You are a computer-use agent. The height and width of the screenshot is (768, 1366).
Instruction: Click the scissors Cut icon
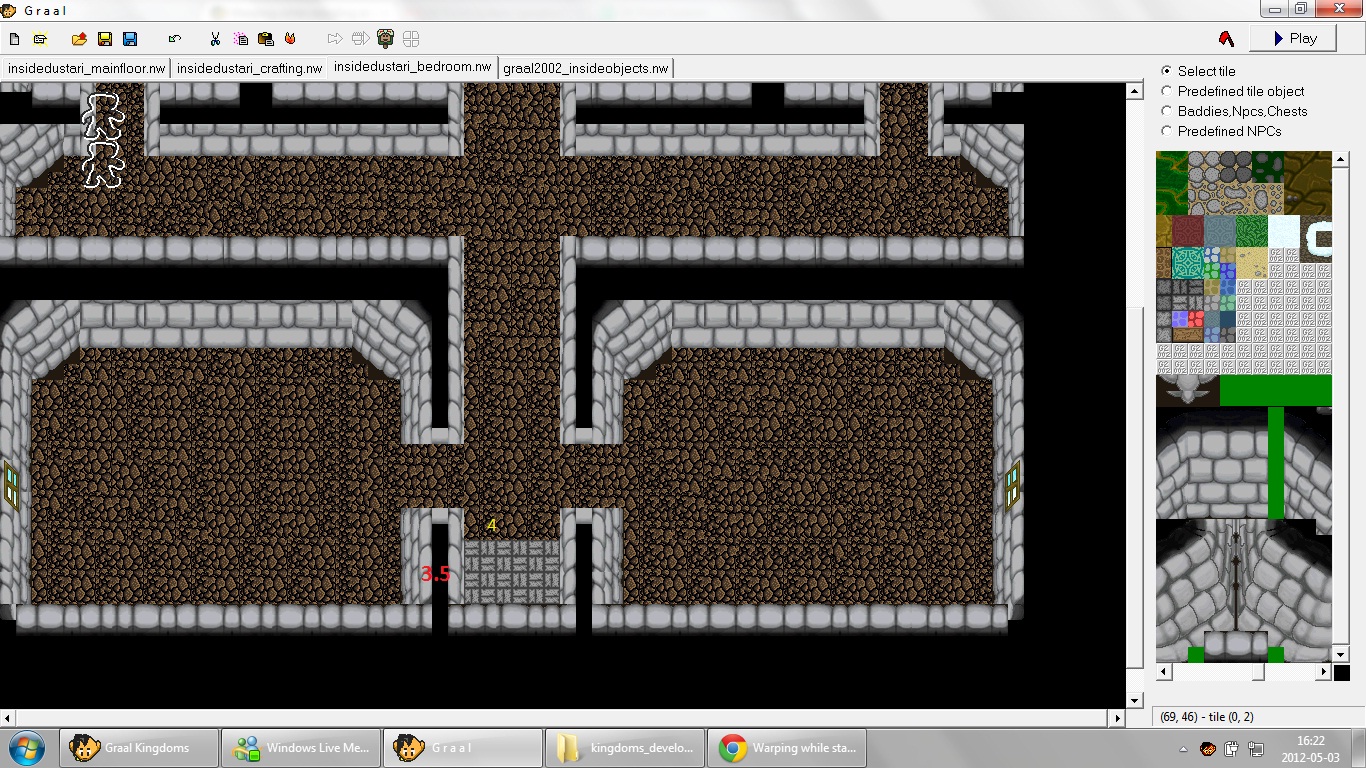tap(215, 39)
